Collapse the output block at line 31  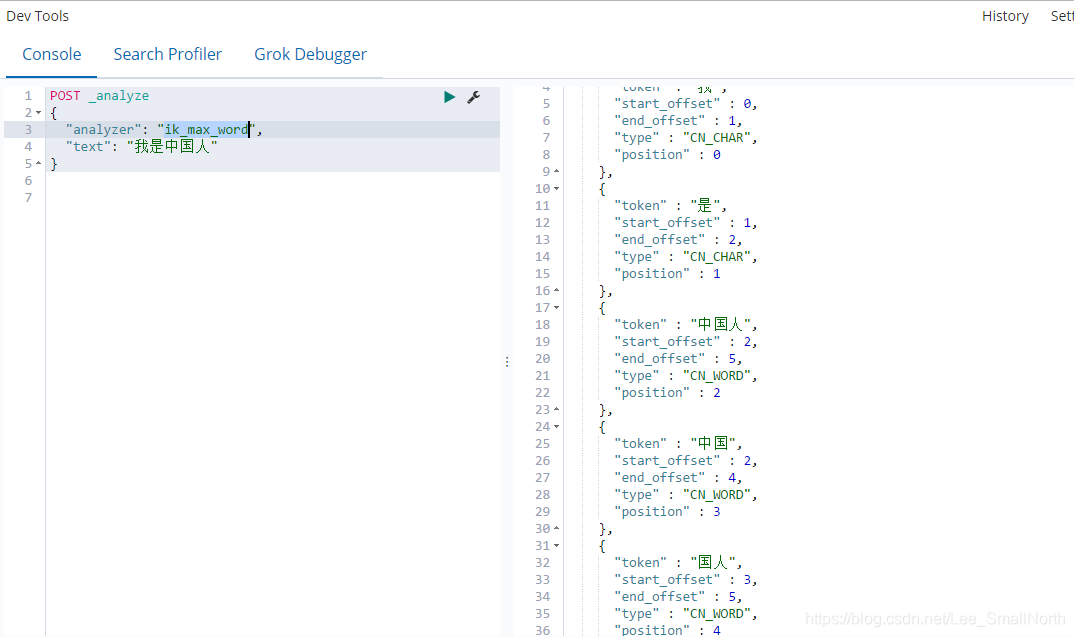556,546
